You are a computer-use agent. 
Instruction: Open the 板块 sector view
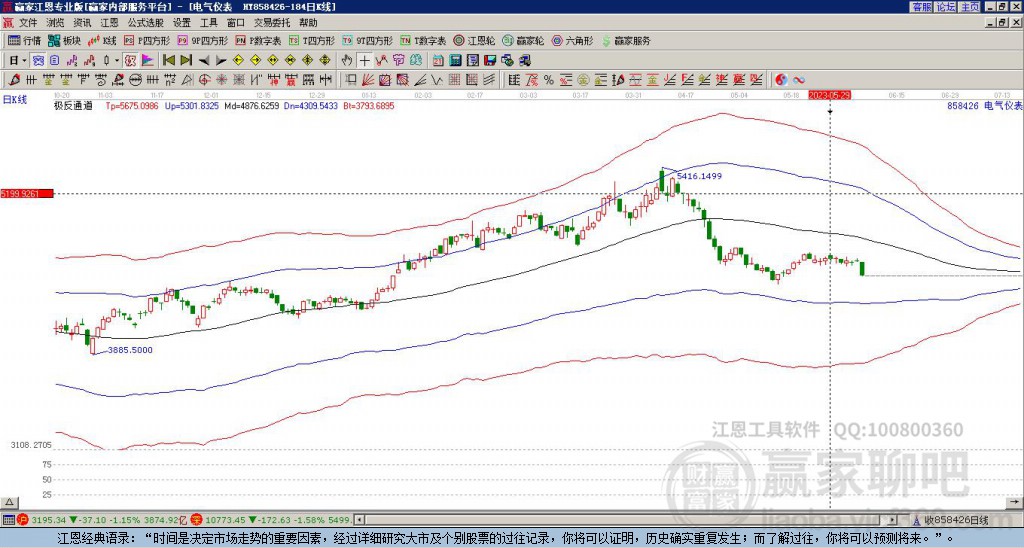point(64,40)
